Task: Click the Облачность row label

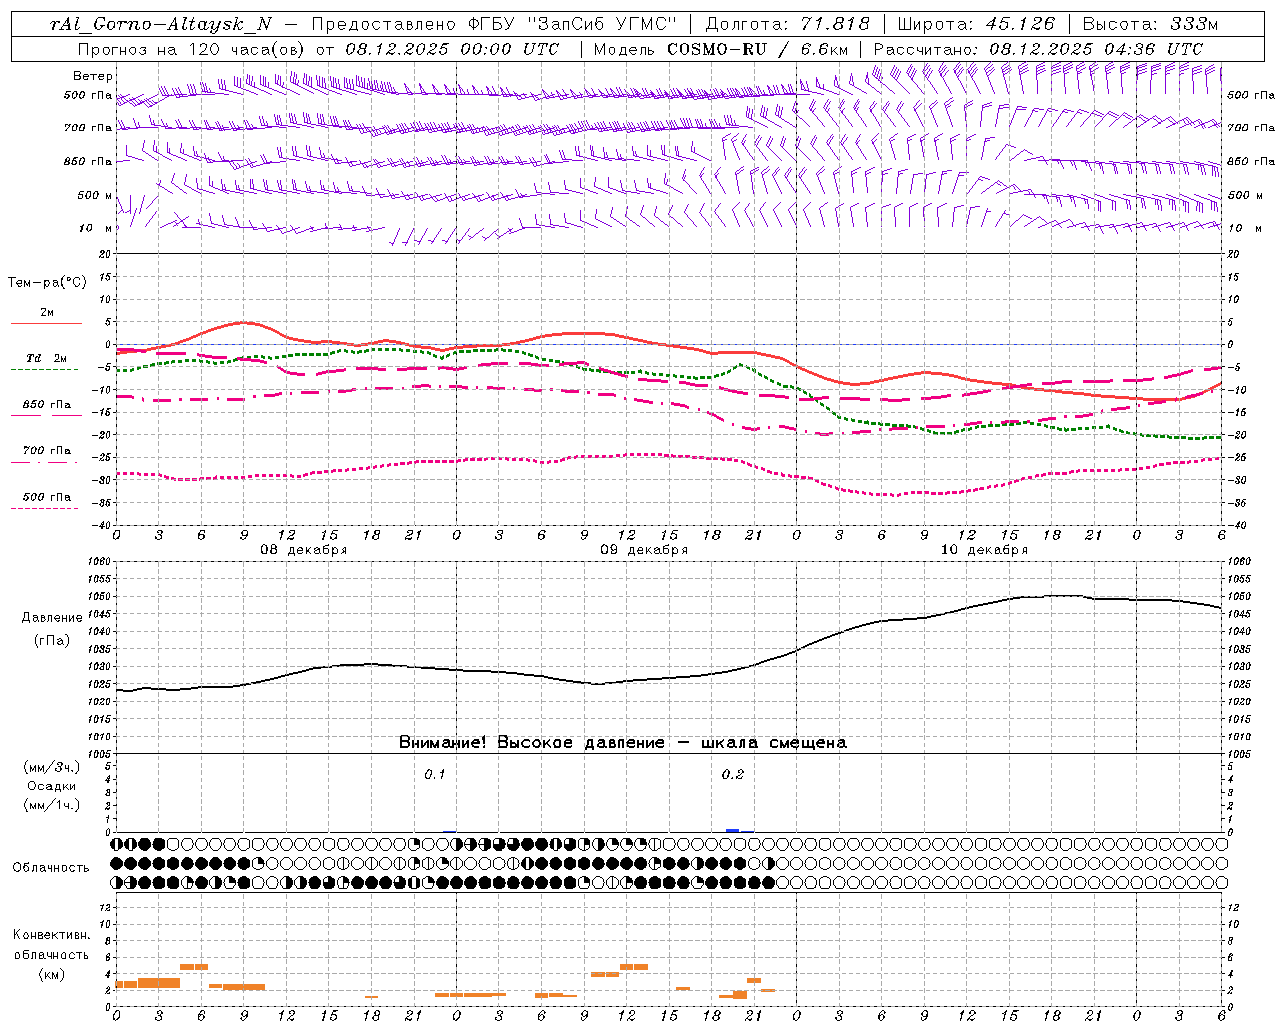Action: pos(51,868)
